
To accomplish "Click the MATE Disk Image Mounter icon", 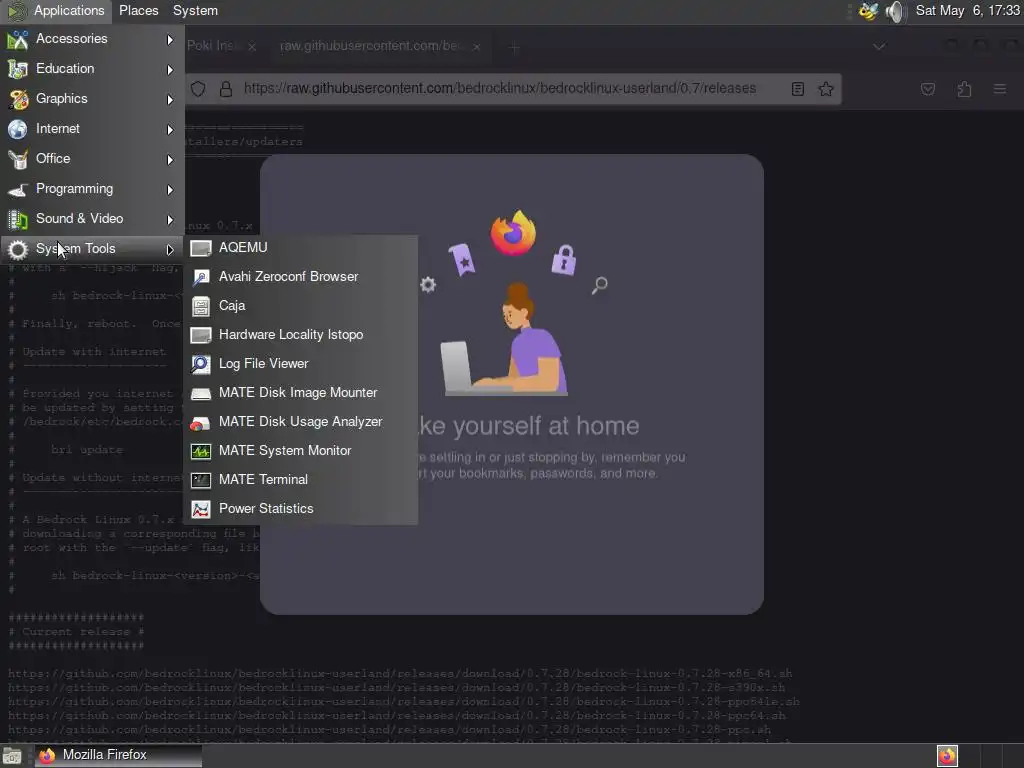I will [x=200, y=393].
